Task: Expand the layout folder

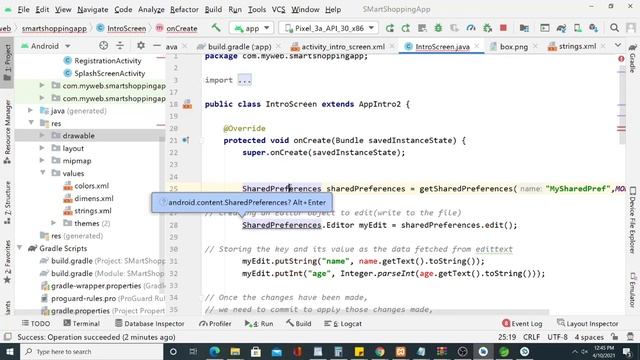Action: tap(42, 148)
